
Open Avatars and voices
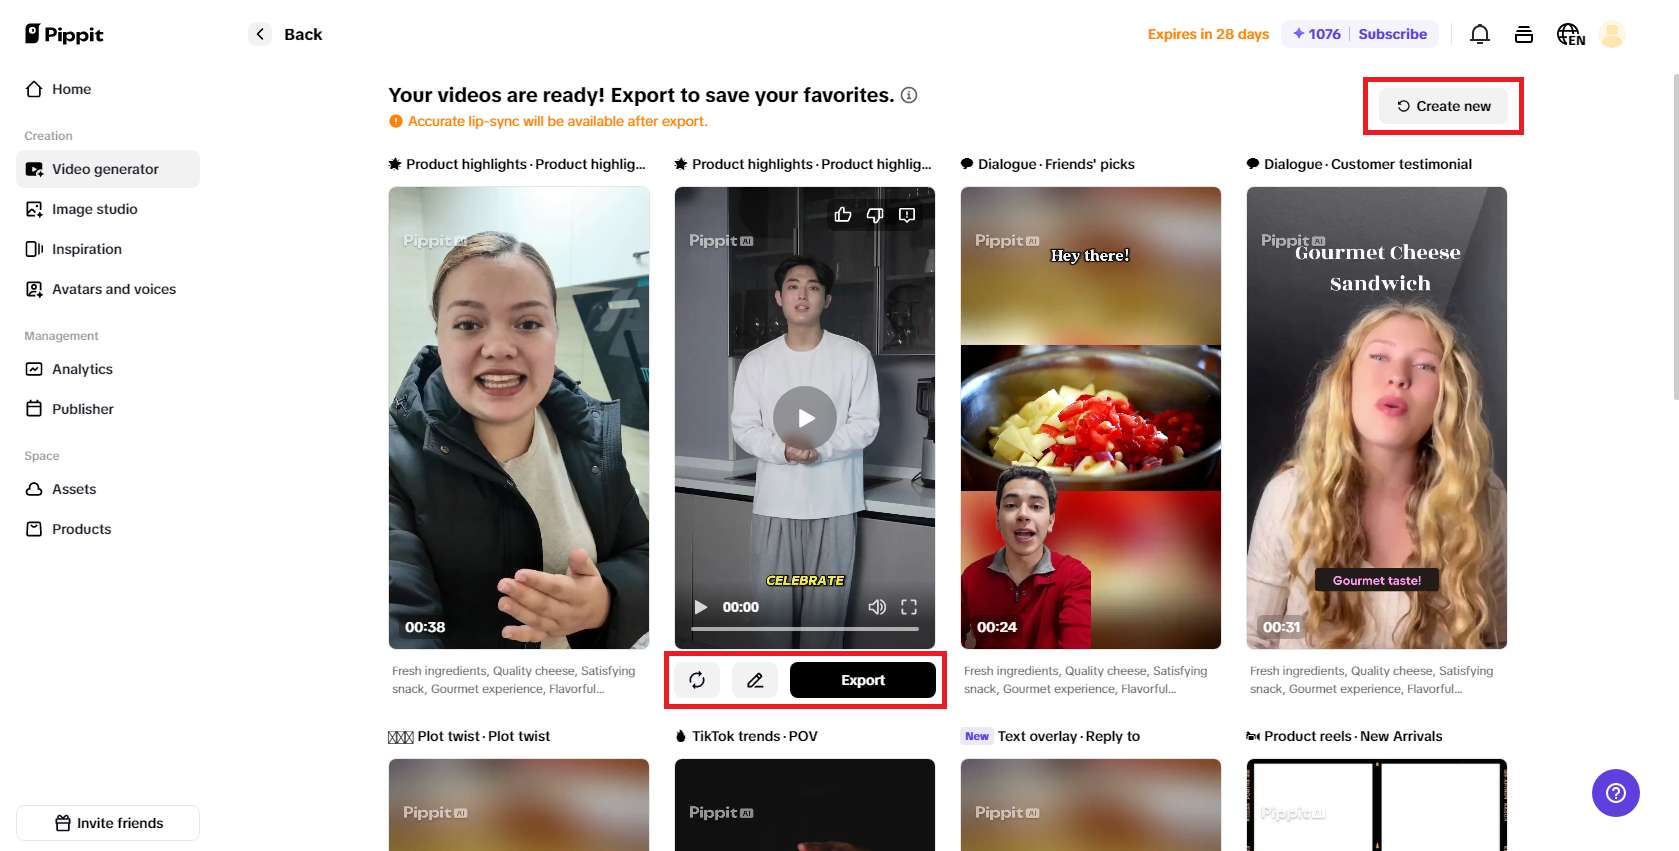108,289
